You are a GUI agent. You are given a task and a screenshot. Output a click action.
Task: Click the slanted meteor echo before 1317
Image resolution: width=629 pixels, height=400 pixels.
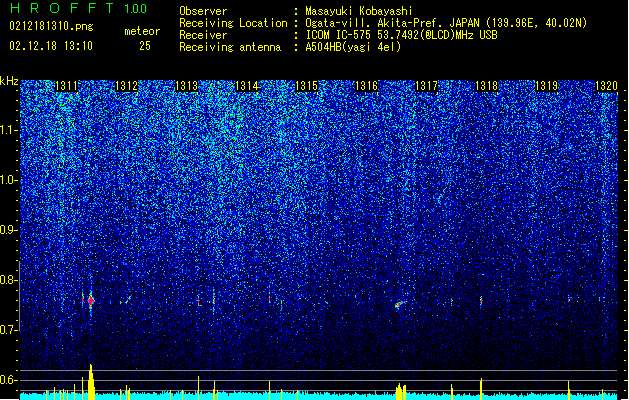point(400,304)
